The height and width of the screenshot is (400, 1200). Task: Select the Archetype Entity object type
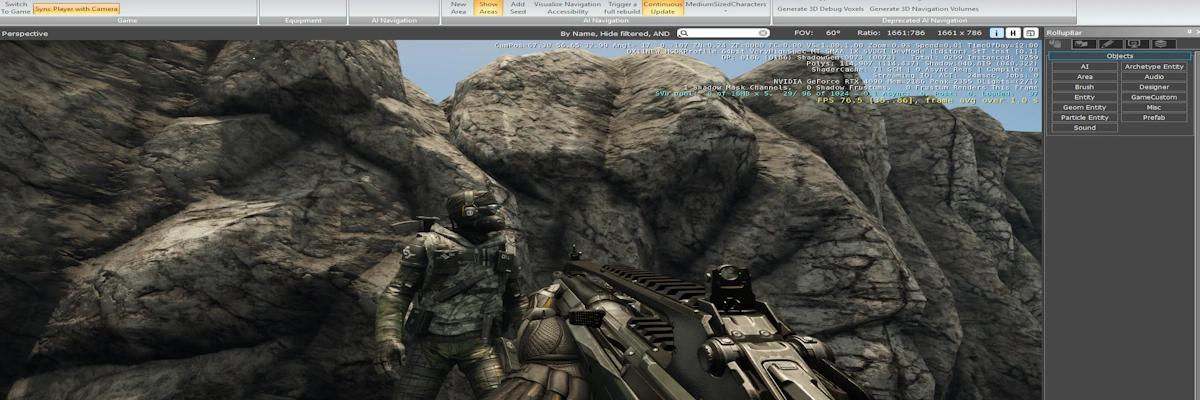(x=1153, y=66)
